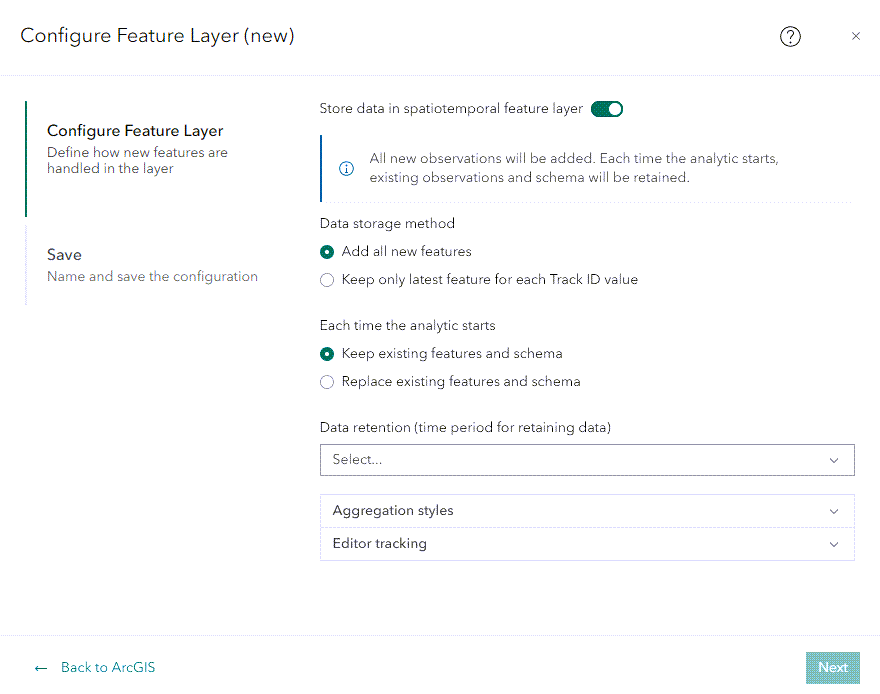Open the Data retention Select dropdown

(587, 460)
